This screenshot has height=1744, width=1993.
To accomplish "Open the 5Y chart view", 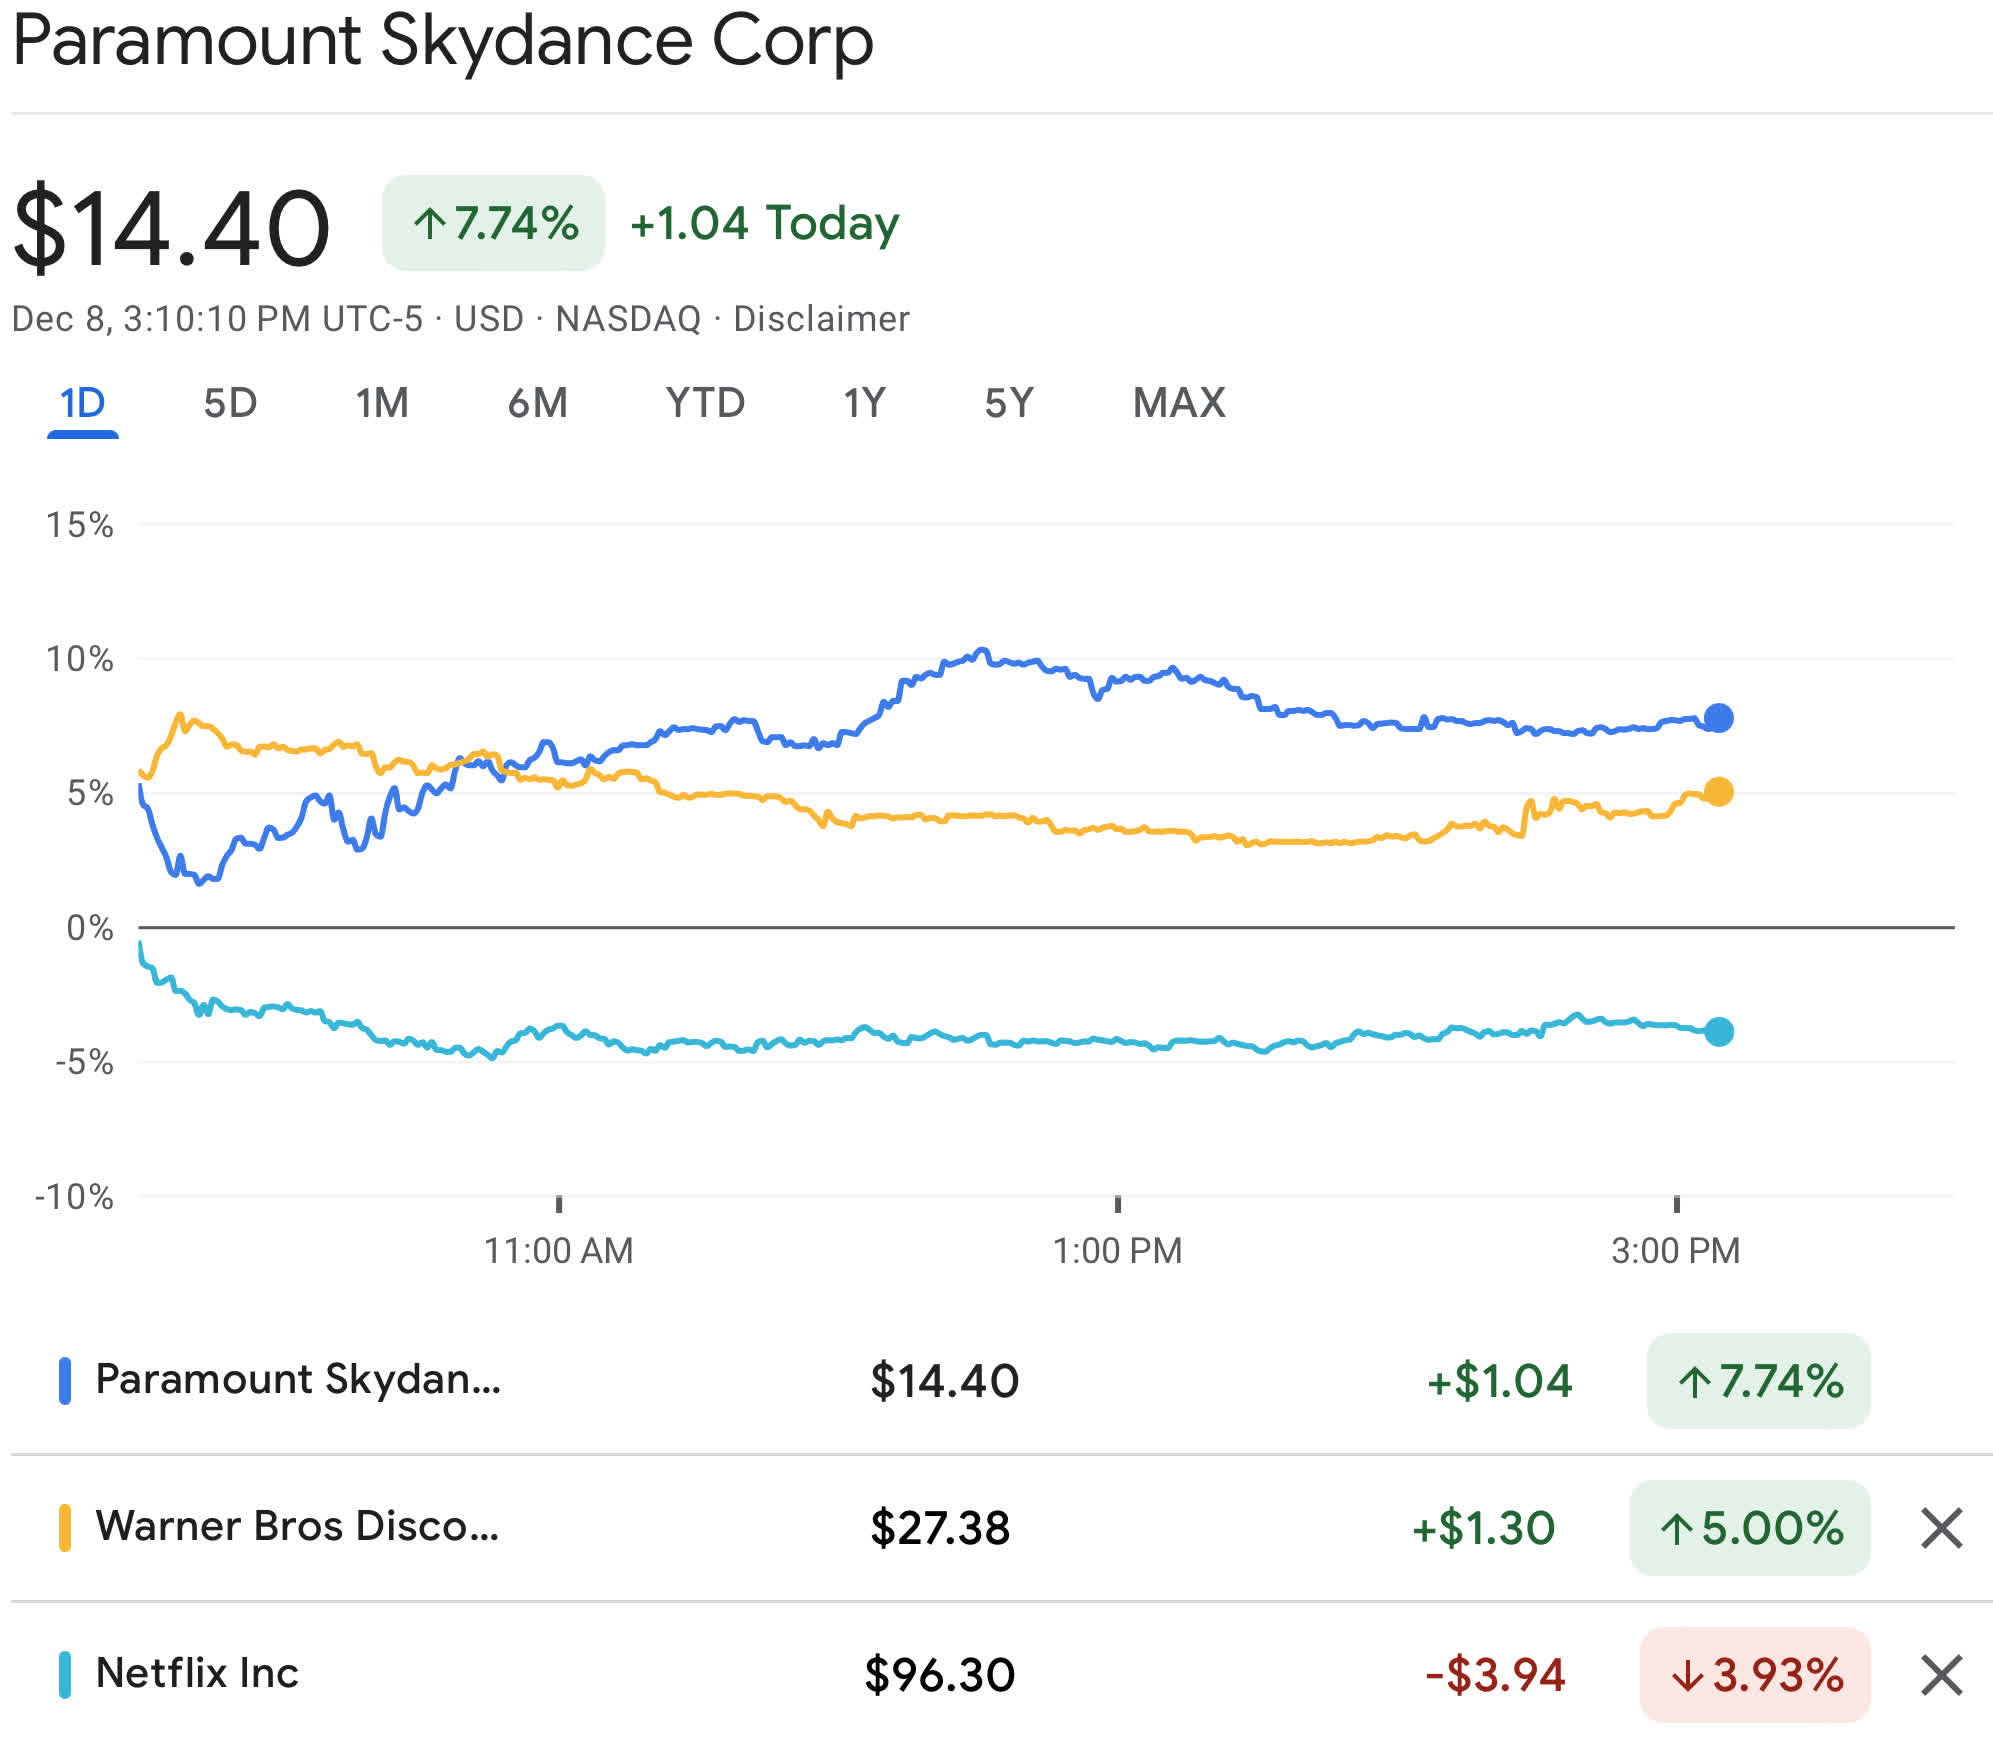I will (1008, 404).
